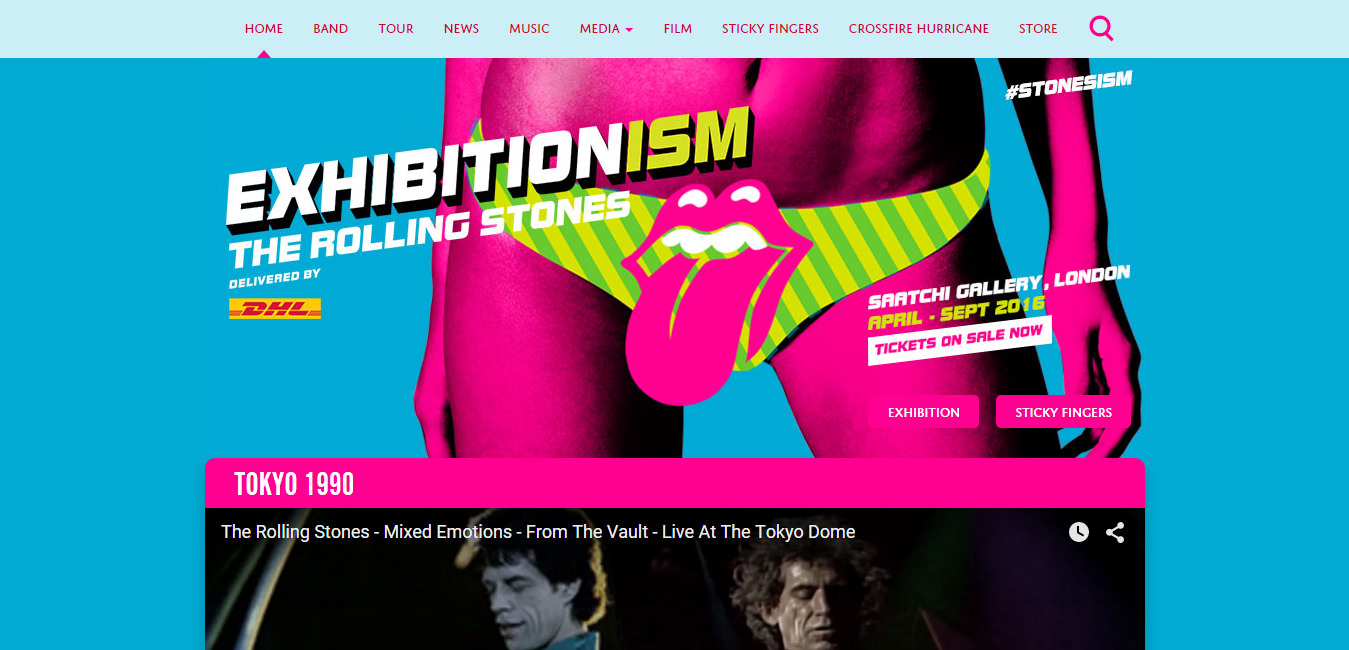Screen dimensions: 1349x650
Task: Click the Tickets On Sale Now banner
Action: 959,340
